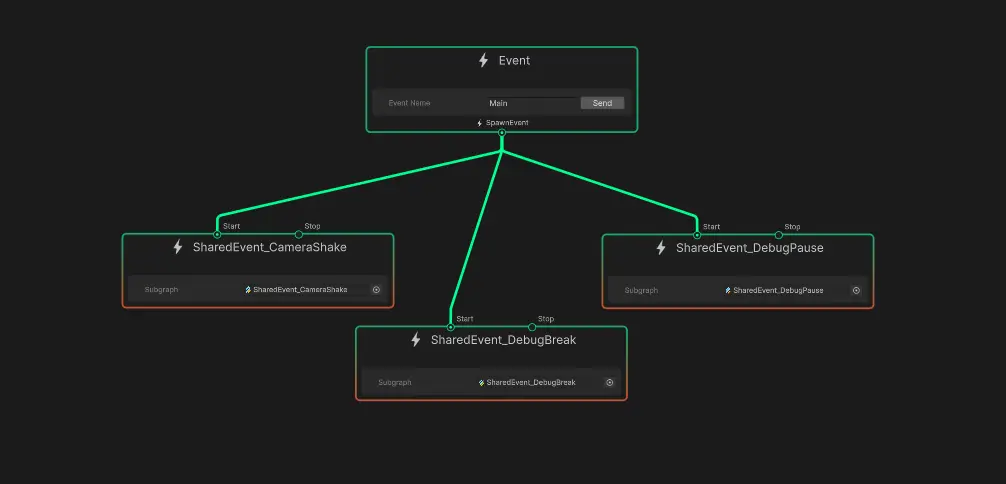The height and width of the screenshot is (484, 1006).
Task: Select the SharedEvent_CameraShake node title
Action: (x=269, y=247)
